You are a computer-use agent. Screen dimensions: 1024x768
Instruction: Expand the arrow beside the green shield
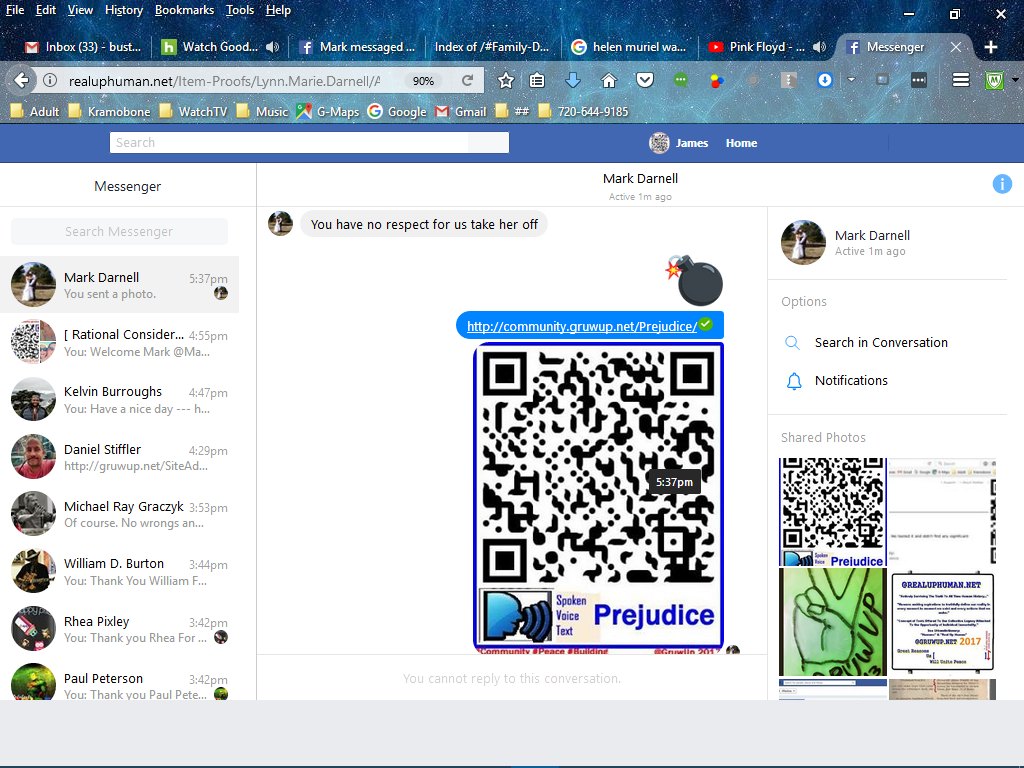(1015, 80)
